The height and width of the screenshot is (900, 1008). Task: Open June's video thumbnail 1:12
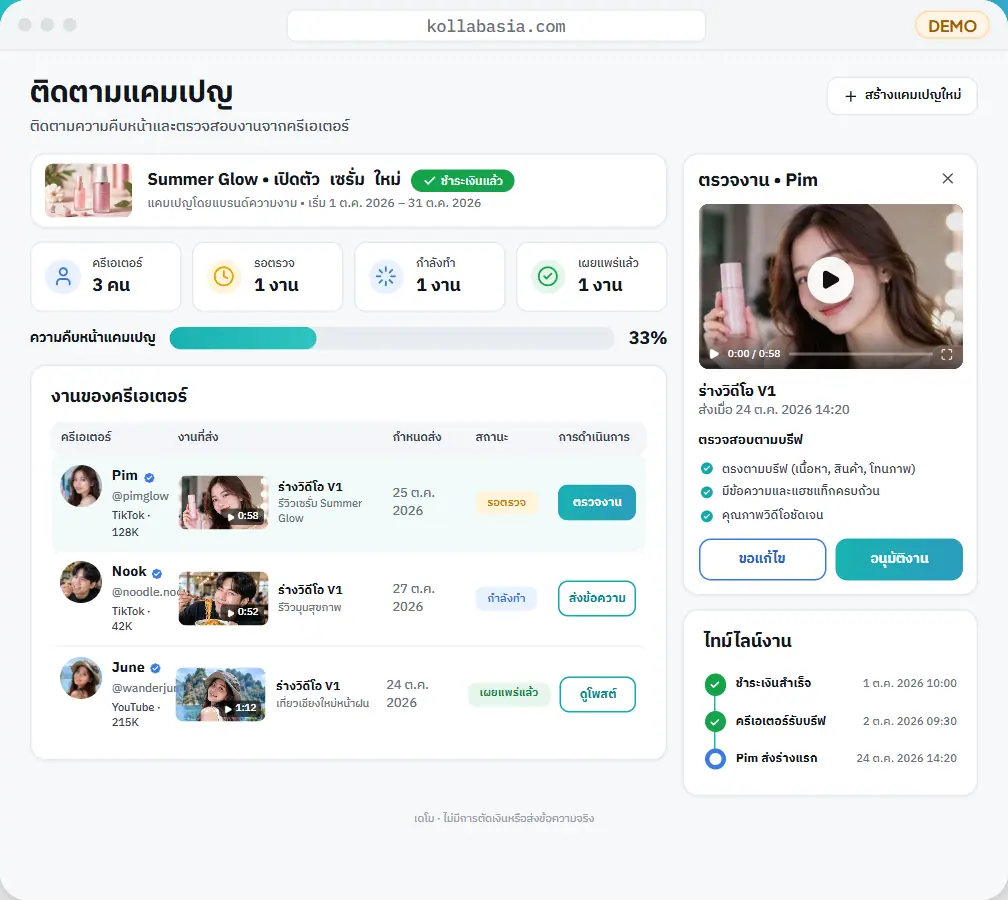pyautogui.click(x=220, y=694)
